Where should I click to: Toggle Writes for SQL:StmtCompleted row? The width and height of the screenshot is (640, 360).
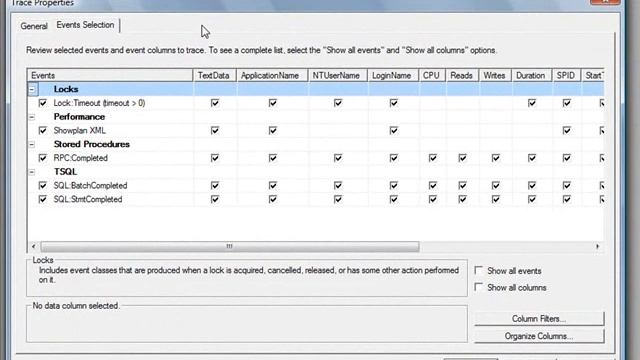496,199
